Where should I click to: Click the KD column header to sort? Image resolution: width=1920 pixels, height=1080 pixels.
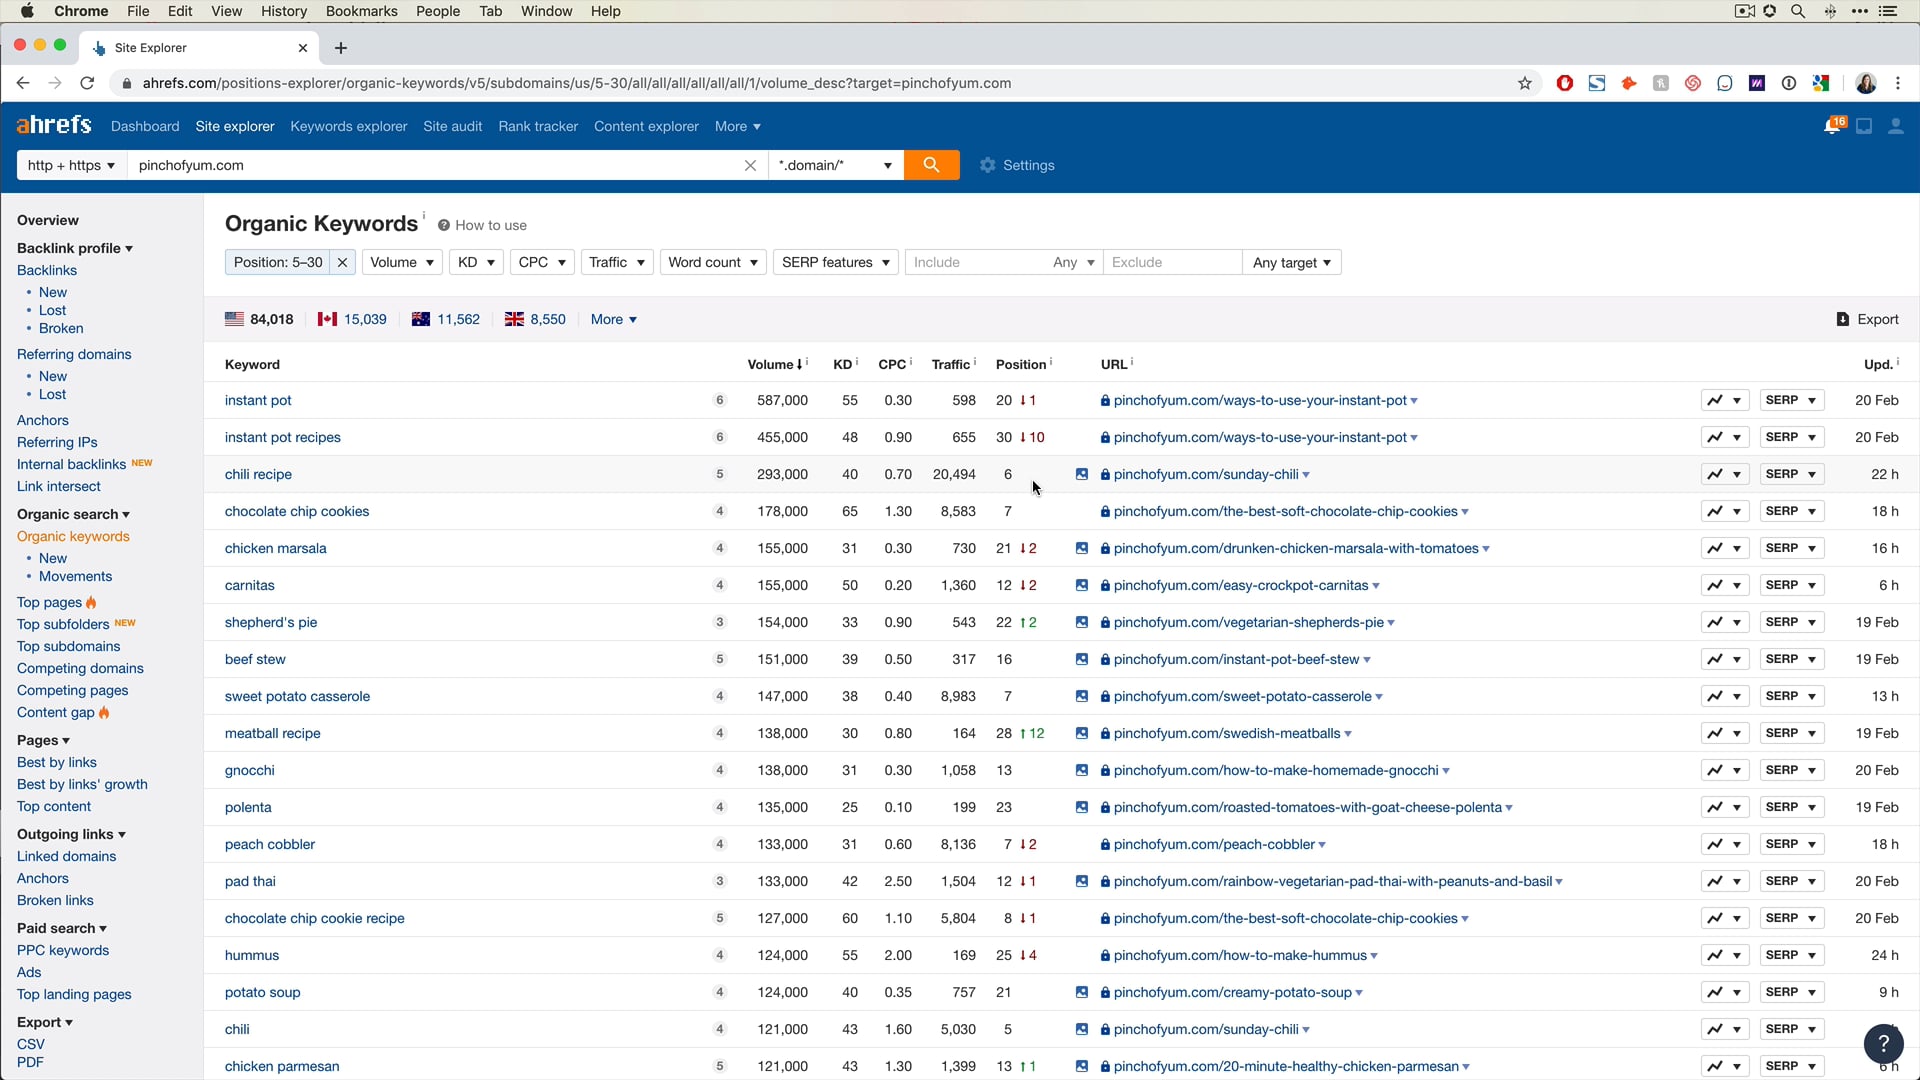[x=840, y=363]
